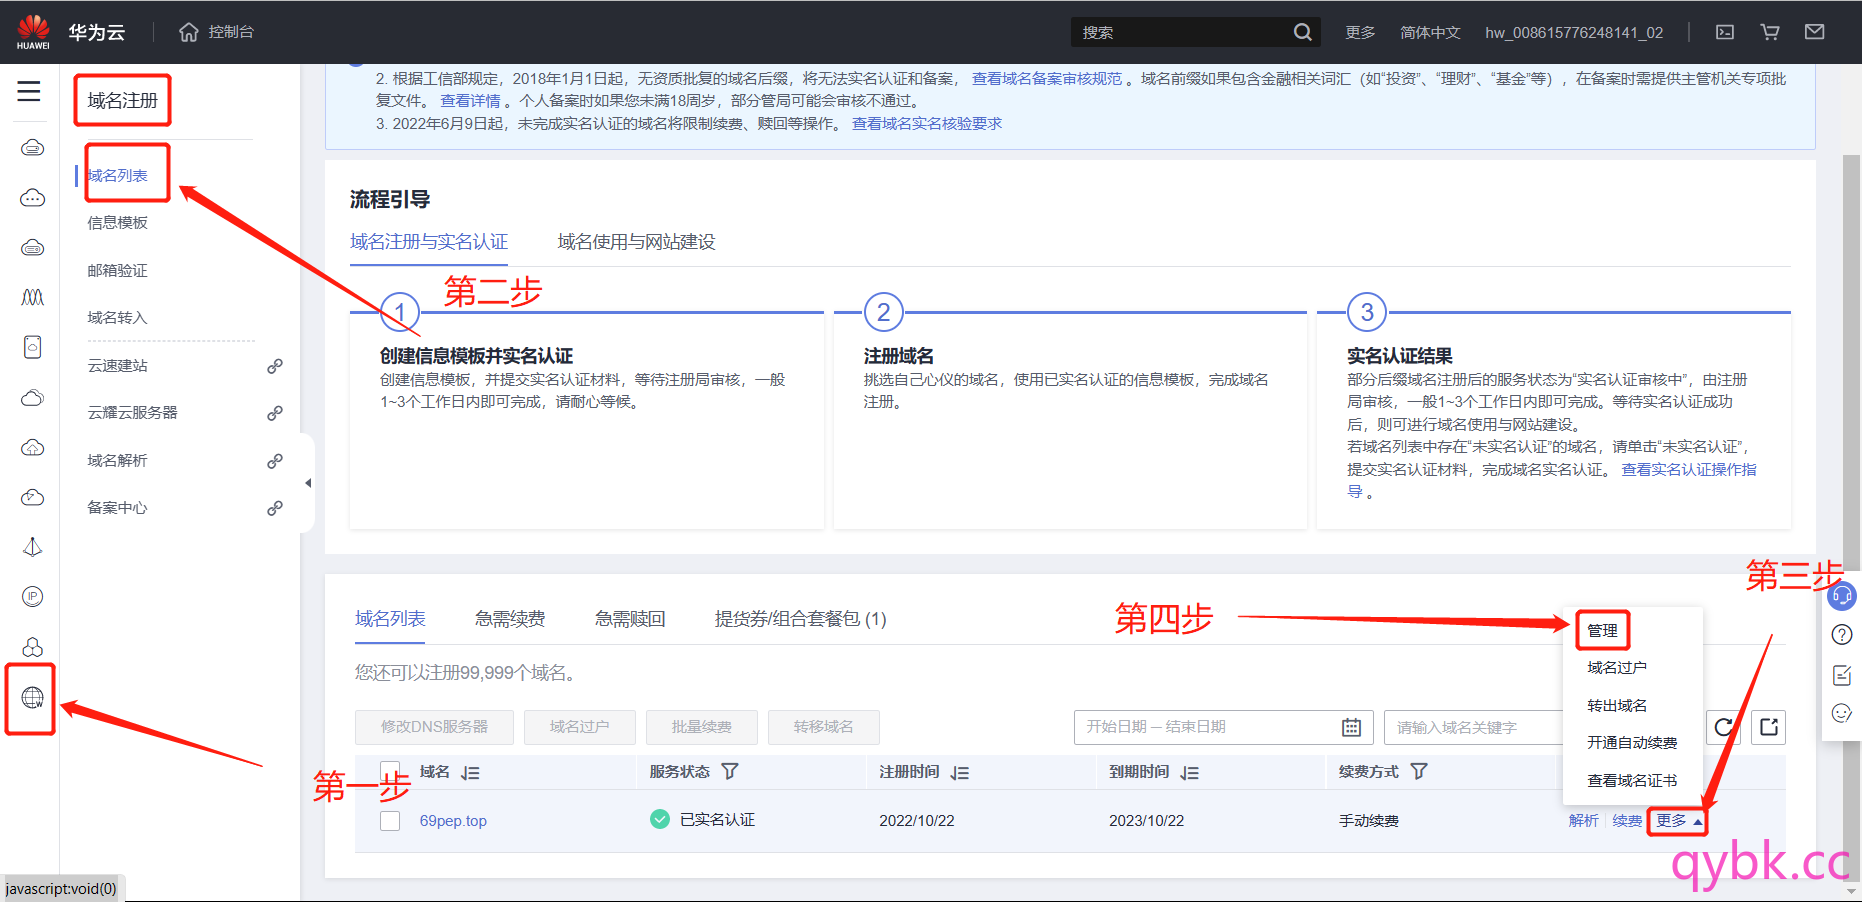Click the smiley satisfaction icon
The image size is (1862, 902).
click(x=1842, y=713)
